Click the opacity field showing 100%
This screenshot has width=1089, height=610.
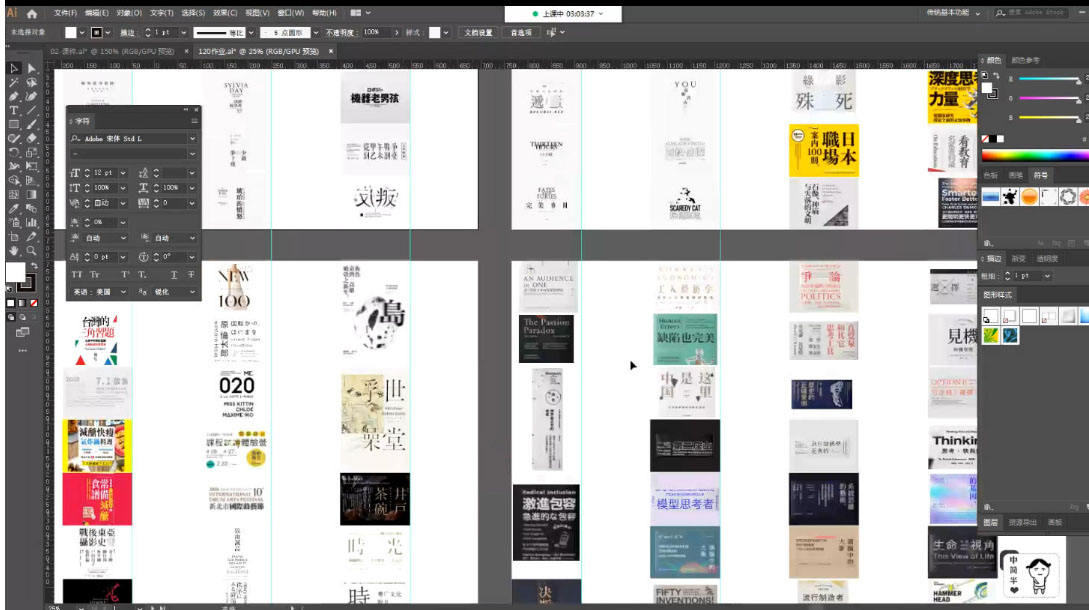[376, 33]
